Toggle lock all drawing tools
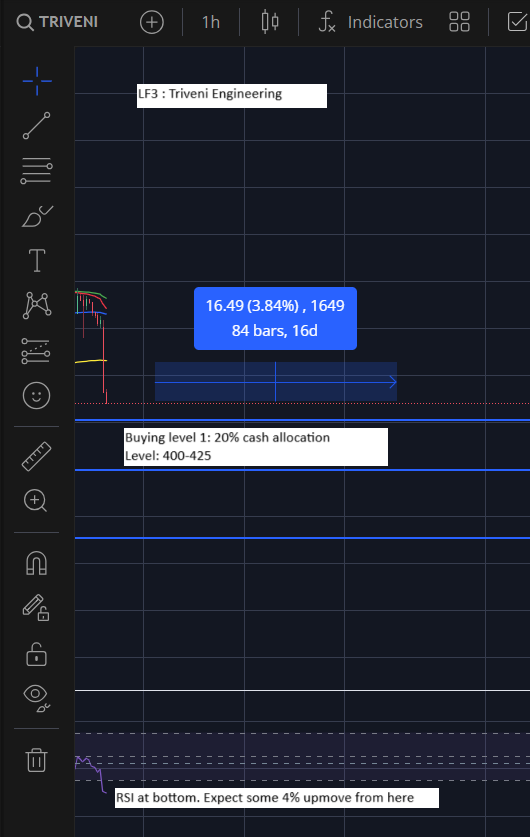Viewport: 530px width, 837px height. pyautogui.click(x=36, y=654)
